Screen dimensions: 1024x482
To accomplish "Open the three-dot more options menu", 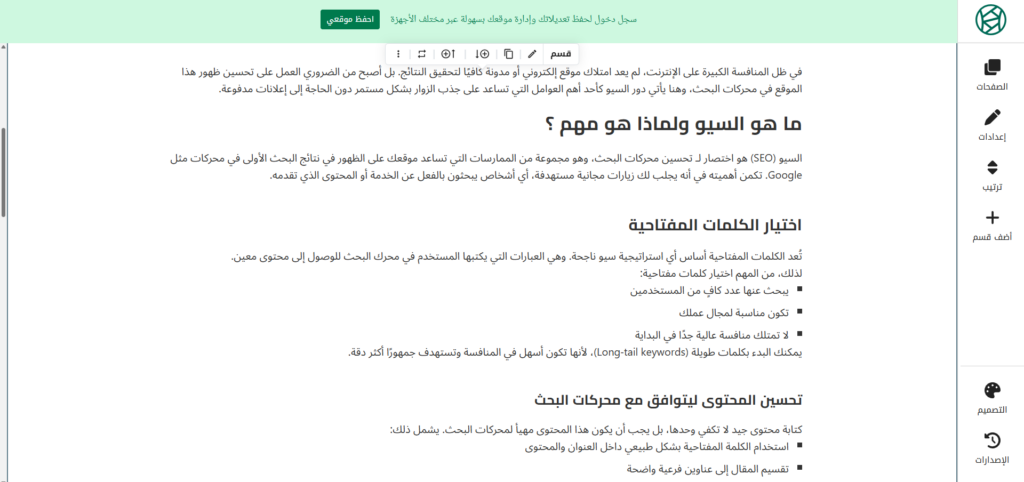I will pyautogui.click(x=398, y=53).
